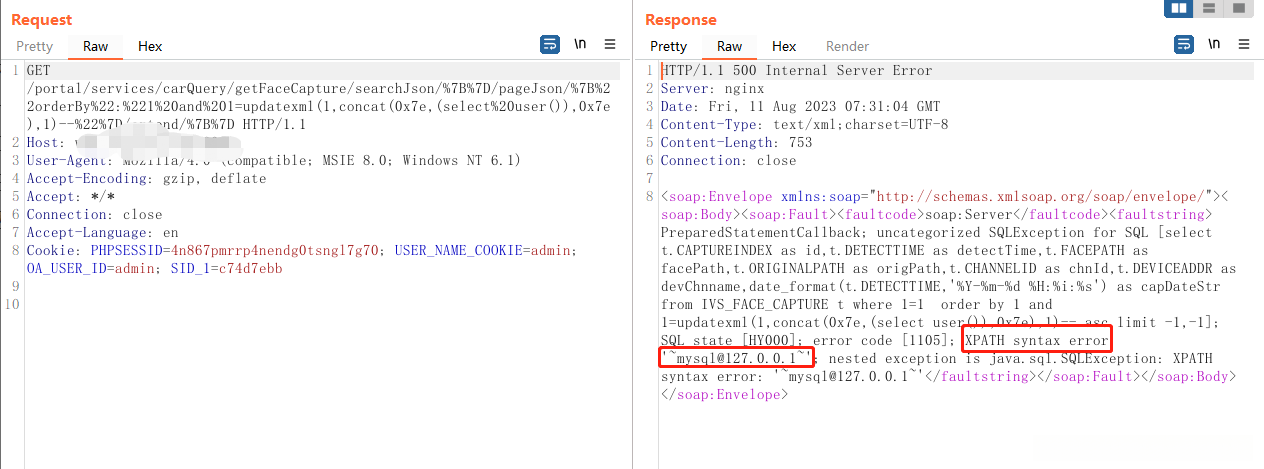Click the Date header in response
Screen dimensions: 1264x469
[801, 107]
